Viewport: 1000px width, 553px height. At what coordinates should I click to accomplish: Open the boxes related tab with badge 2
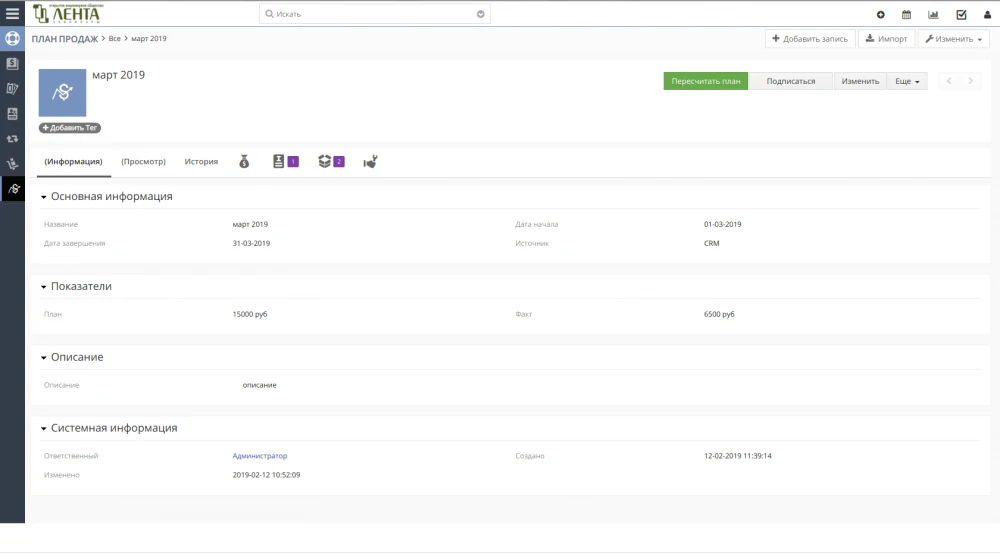[x=331, y=162]
